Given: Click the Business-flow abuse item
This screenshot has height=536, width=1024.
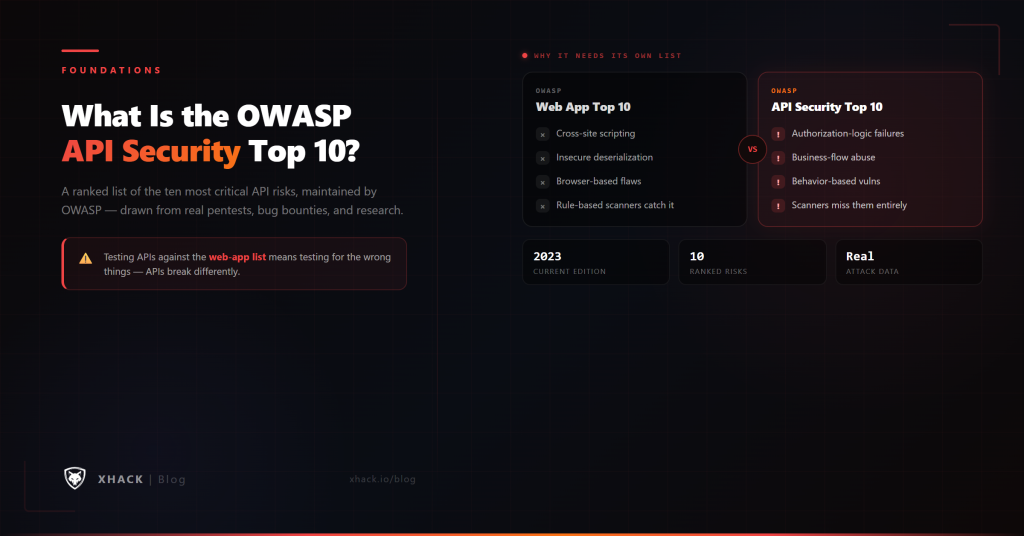Looking at the screenshot, I should click(x=833, y=157).
